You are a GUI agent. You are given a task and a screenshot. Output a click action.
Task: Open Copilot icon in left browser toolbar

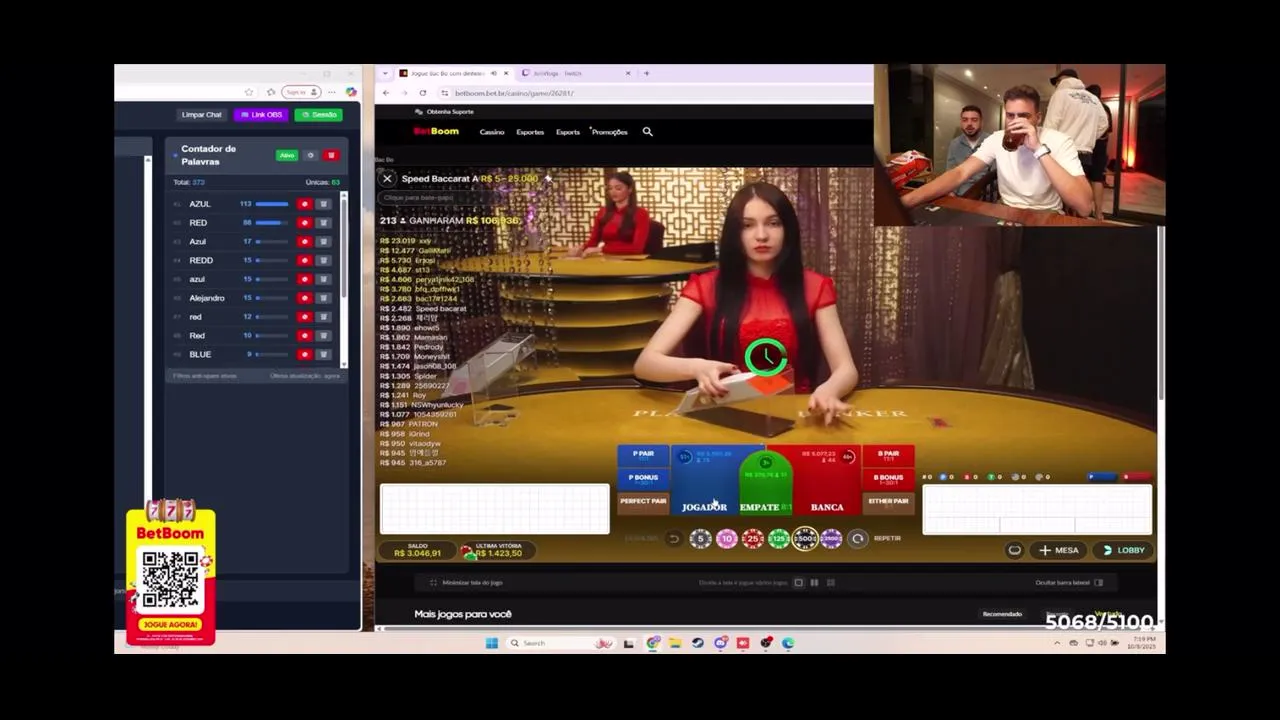tap(351, 92)
